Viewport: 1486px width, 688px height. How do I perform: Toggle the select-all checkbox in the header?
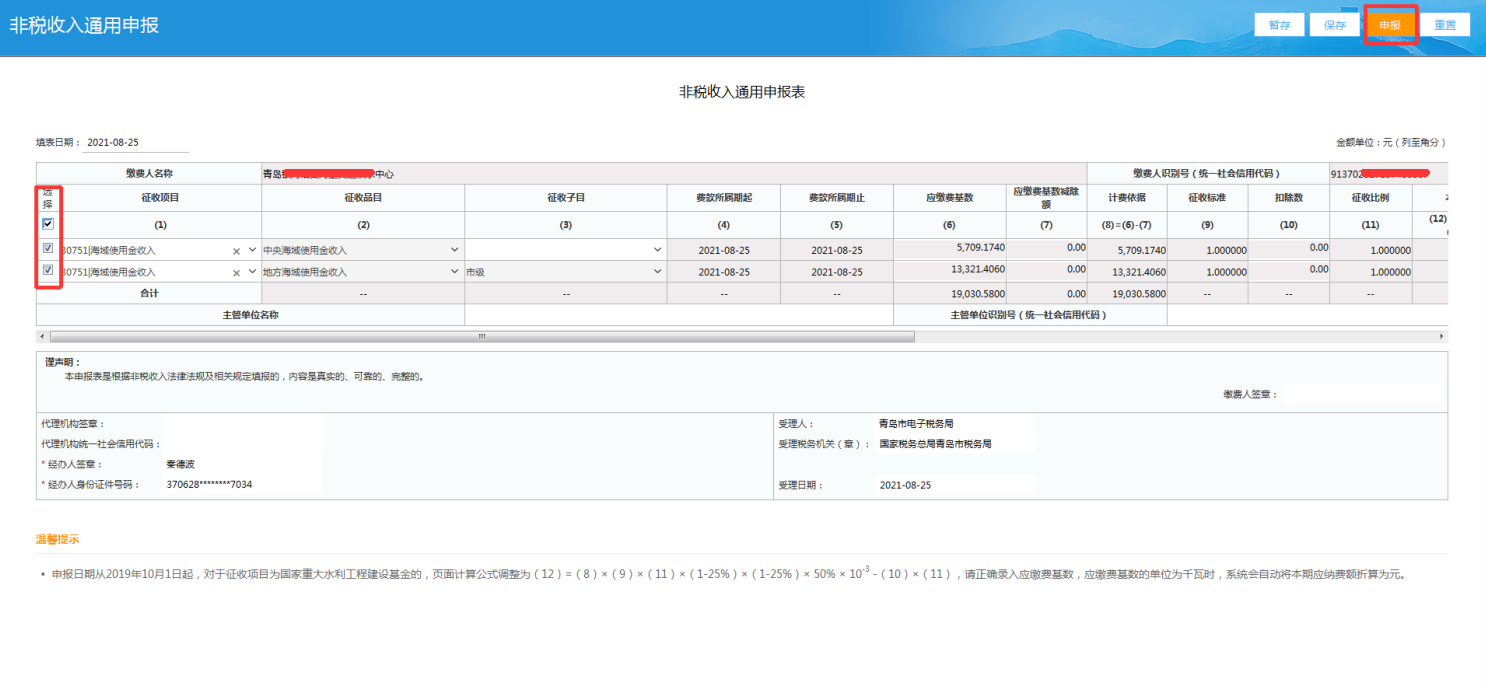[x=48, y=224]
